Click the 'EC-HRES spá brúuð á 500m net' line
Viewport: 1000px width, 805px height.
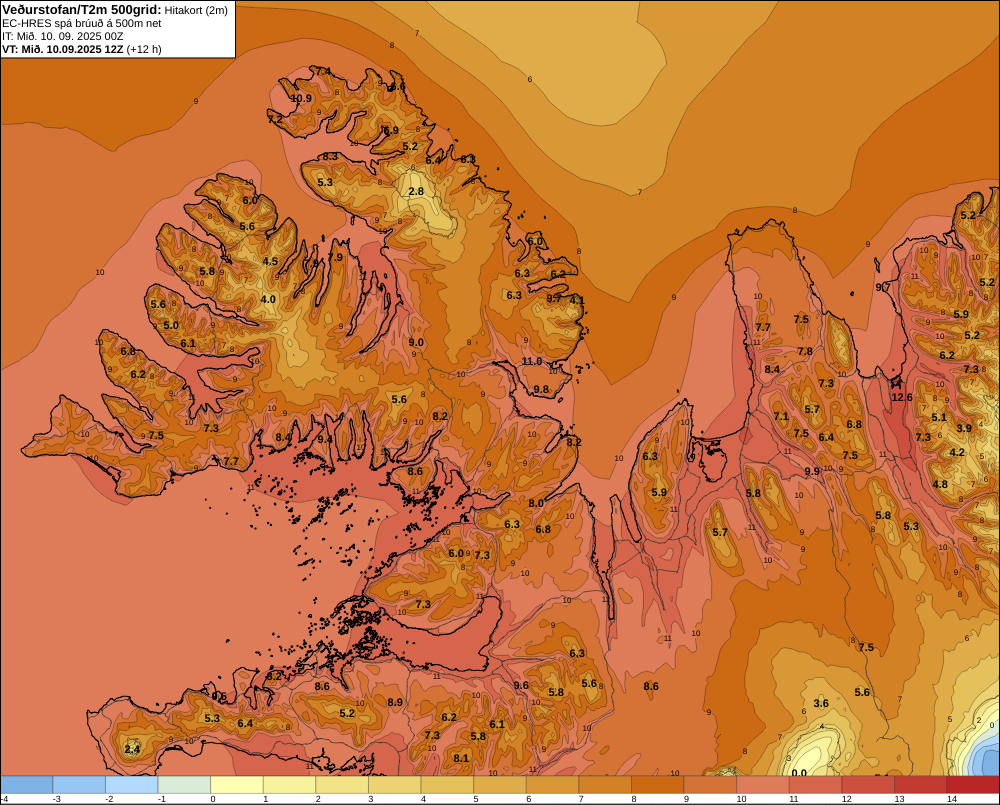pos(82,24)
